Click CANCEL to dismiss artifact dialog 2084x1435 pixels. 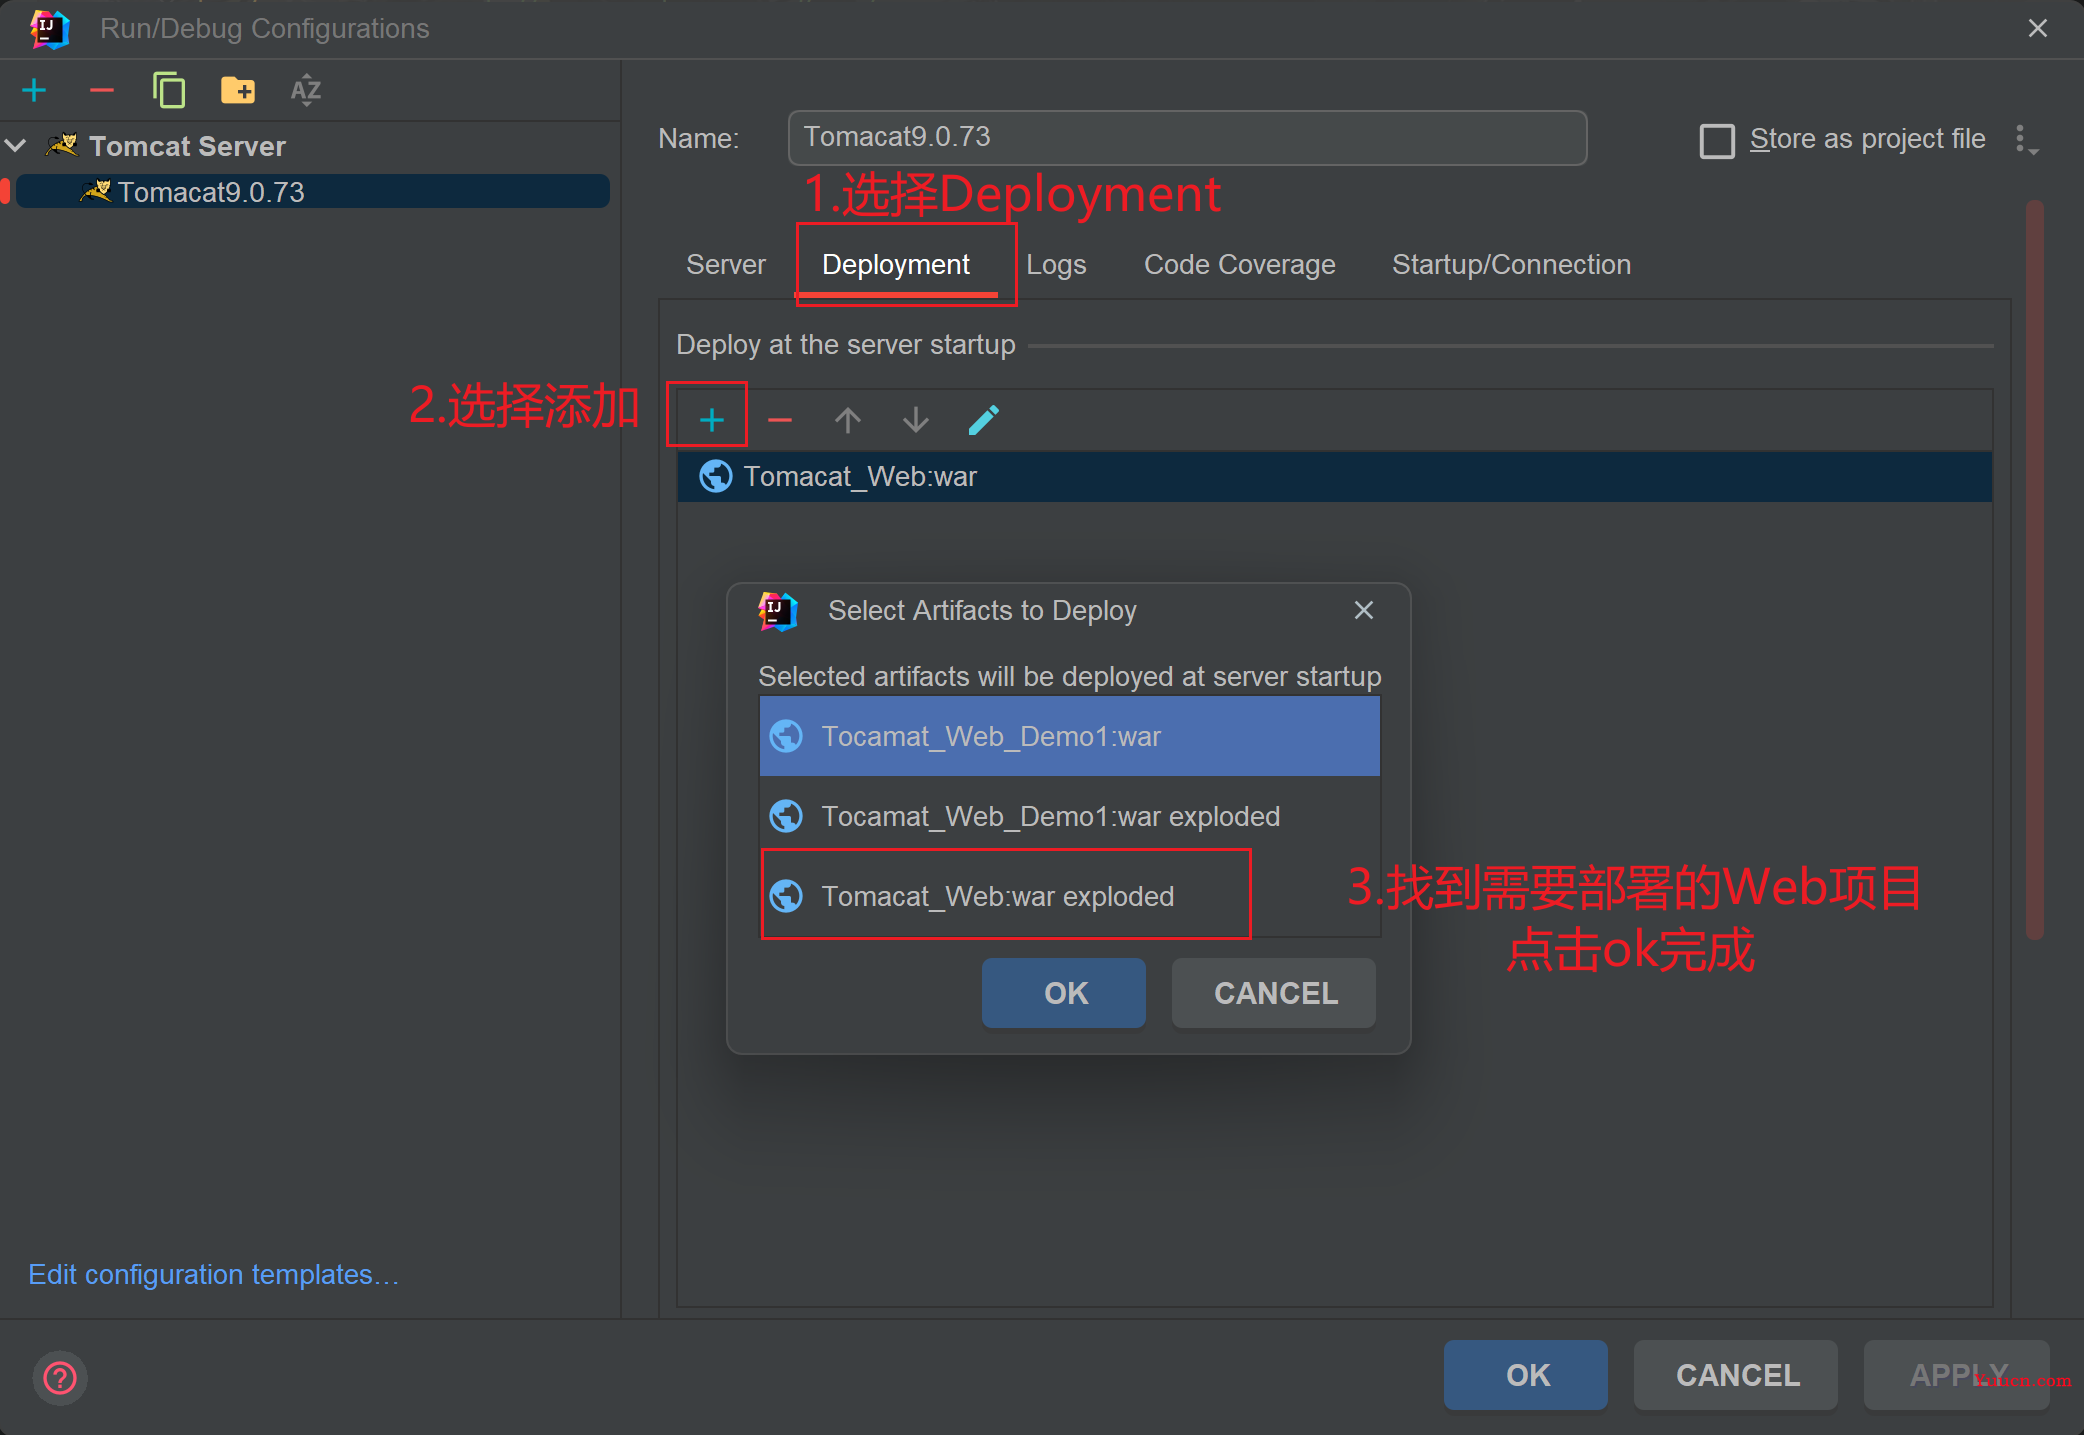coord(1278,993)
